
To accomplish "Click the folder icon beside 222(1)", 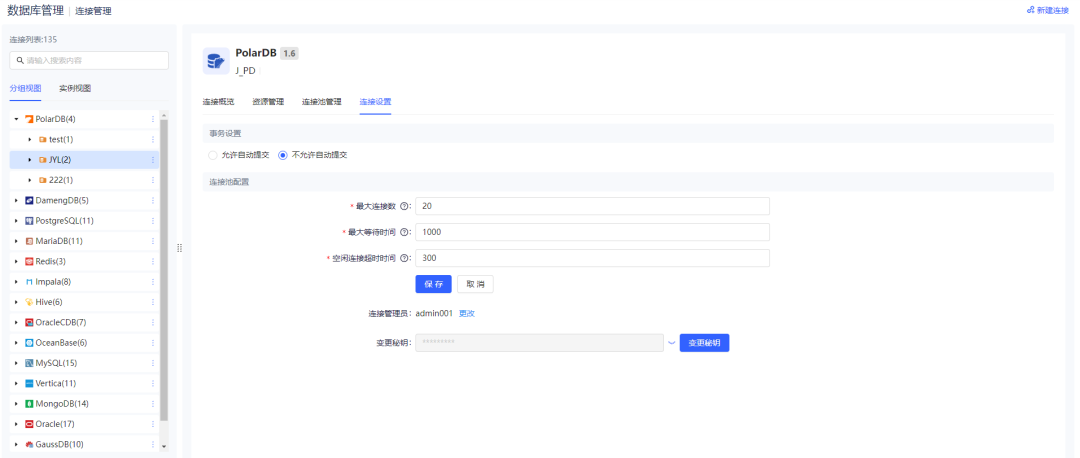I will [43, 180].
